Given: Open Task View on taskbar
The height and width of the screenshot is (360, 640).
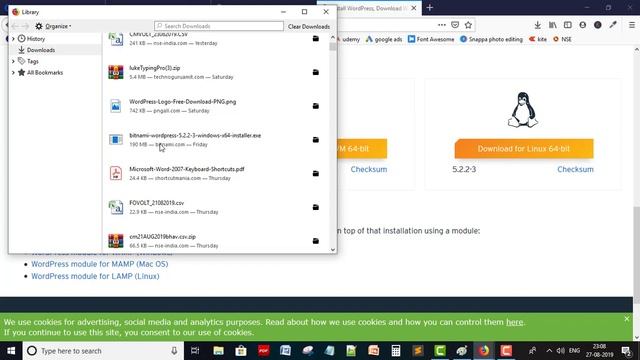Looking at the screenshot, I should [x=195, y=351].
